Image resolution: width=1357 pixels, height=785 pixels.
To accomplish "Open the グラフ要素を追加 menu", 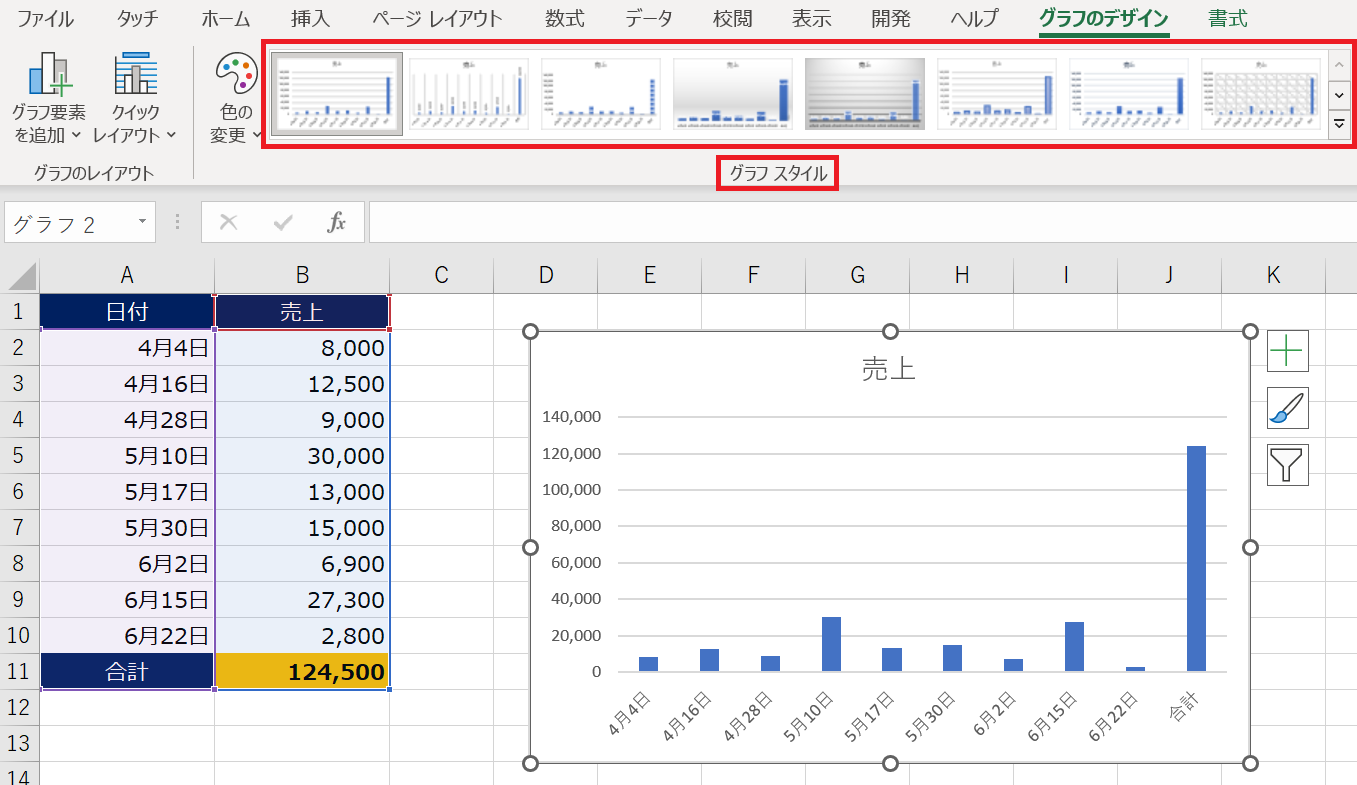I will click(48, 98).
